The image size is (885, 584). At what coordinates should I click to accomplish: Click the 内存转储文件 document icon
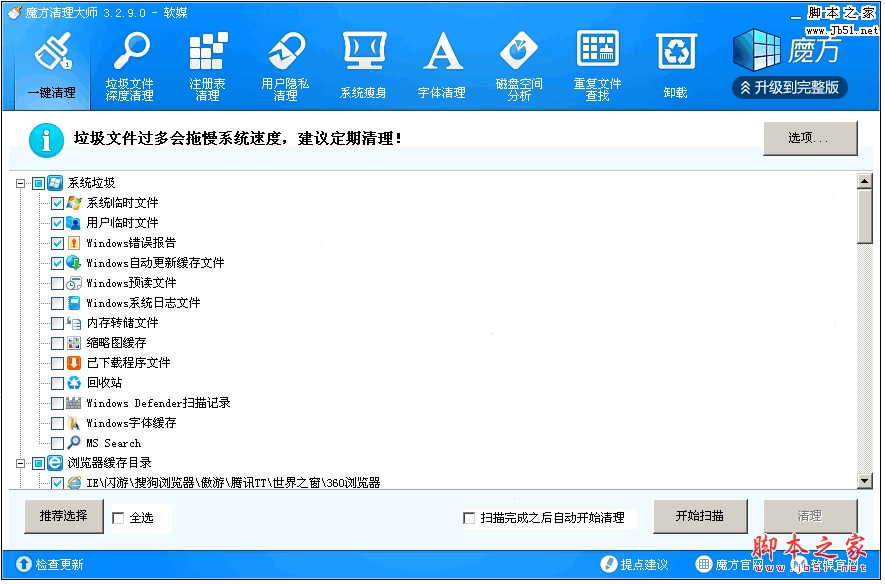pyautogui.click(x=74, y=323)
